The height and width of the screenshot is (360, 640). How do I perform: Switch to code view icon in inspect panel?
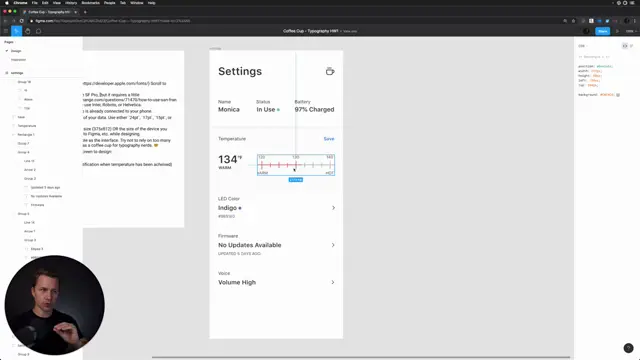click(x=624, y=46)
